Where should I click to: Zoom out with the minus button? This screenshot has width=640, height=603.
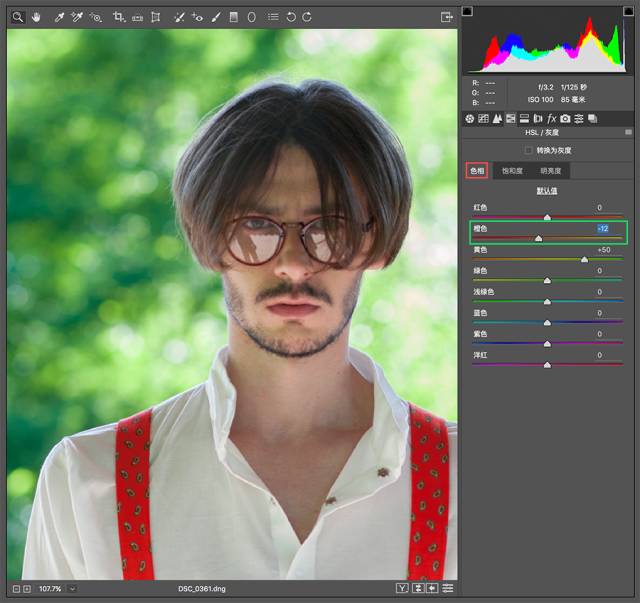(x=16, y=589)
